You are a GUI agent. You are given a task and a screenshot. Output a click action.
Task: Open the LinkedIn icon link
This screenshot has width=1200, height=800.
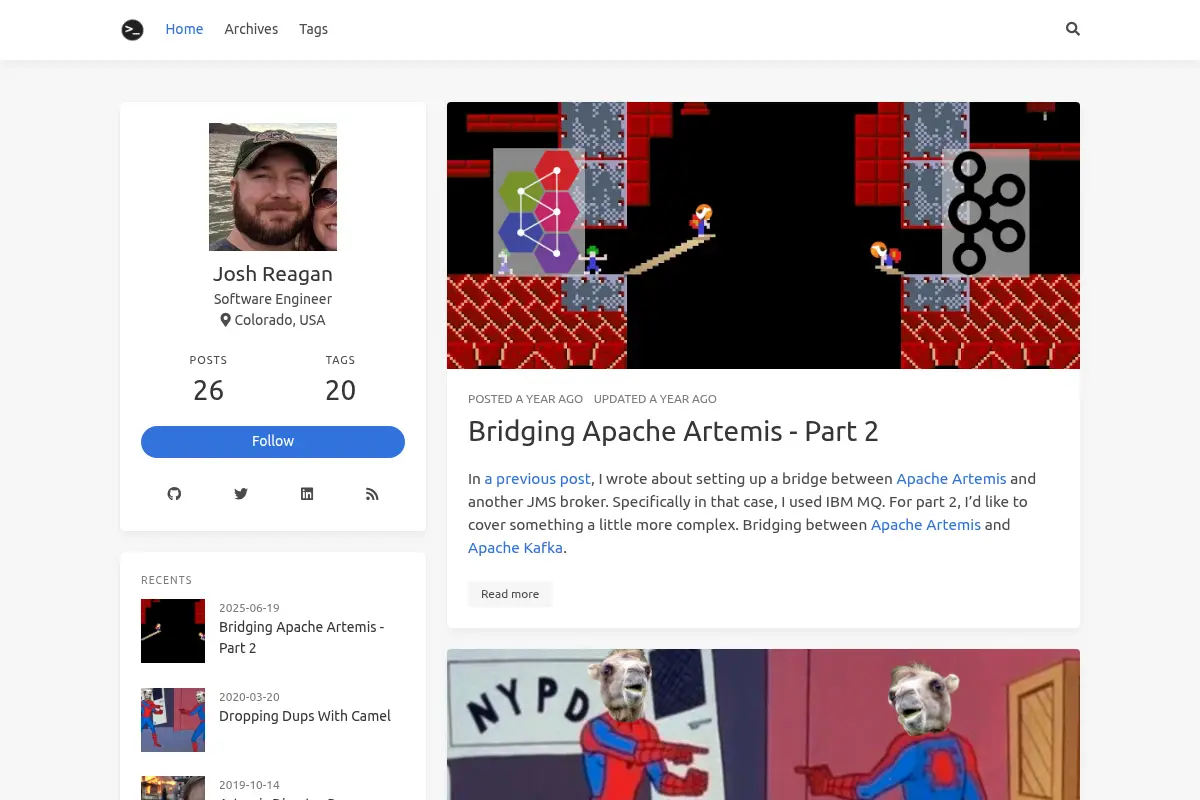(307, 494)
